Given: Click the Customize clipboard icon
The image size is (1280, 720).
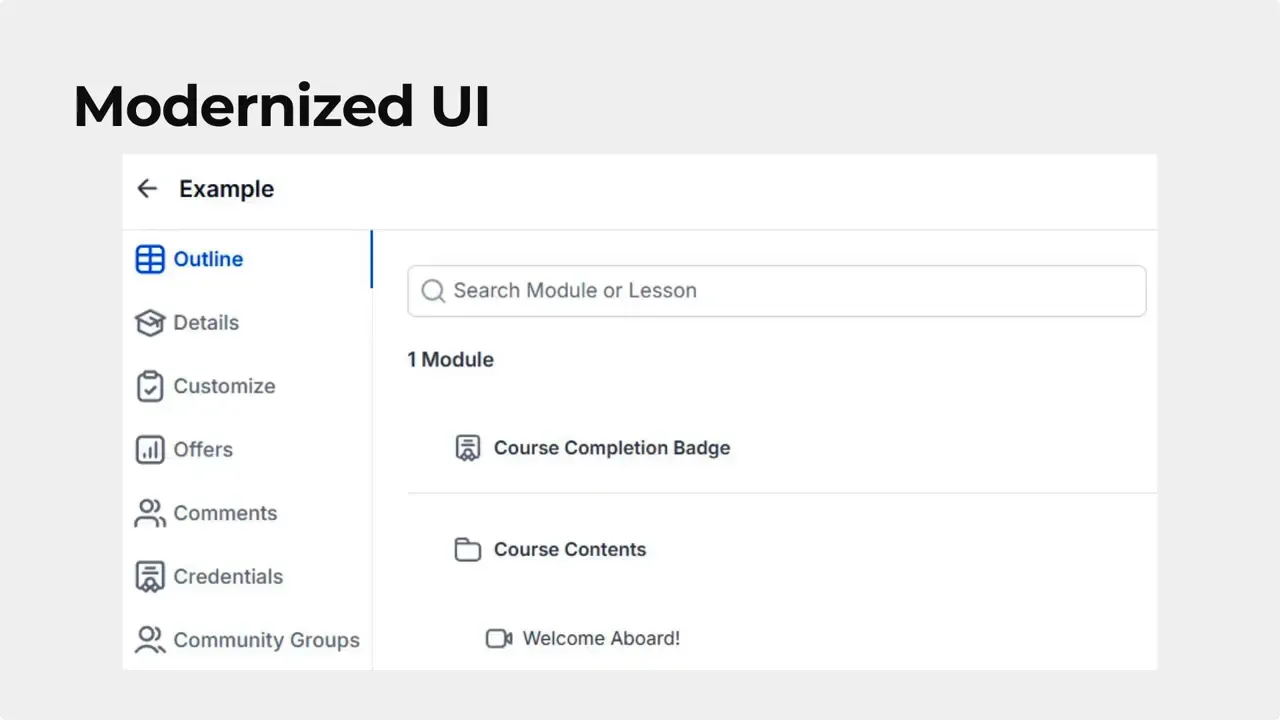Looking at the screenshot, I should tap(149, 386).
